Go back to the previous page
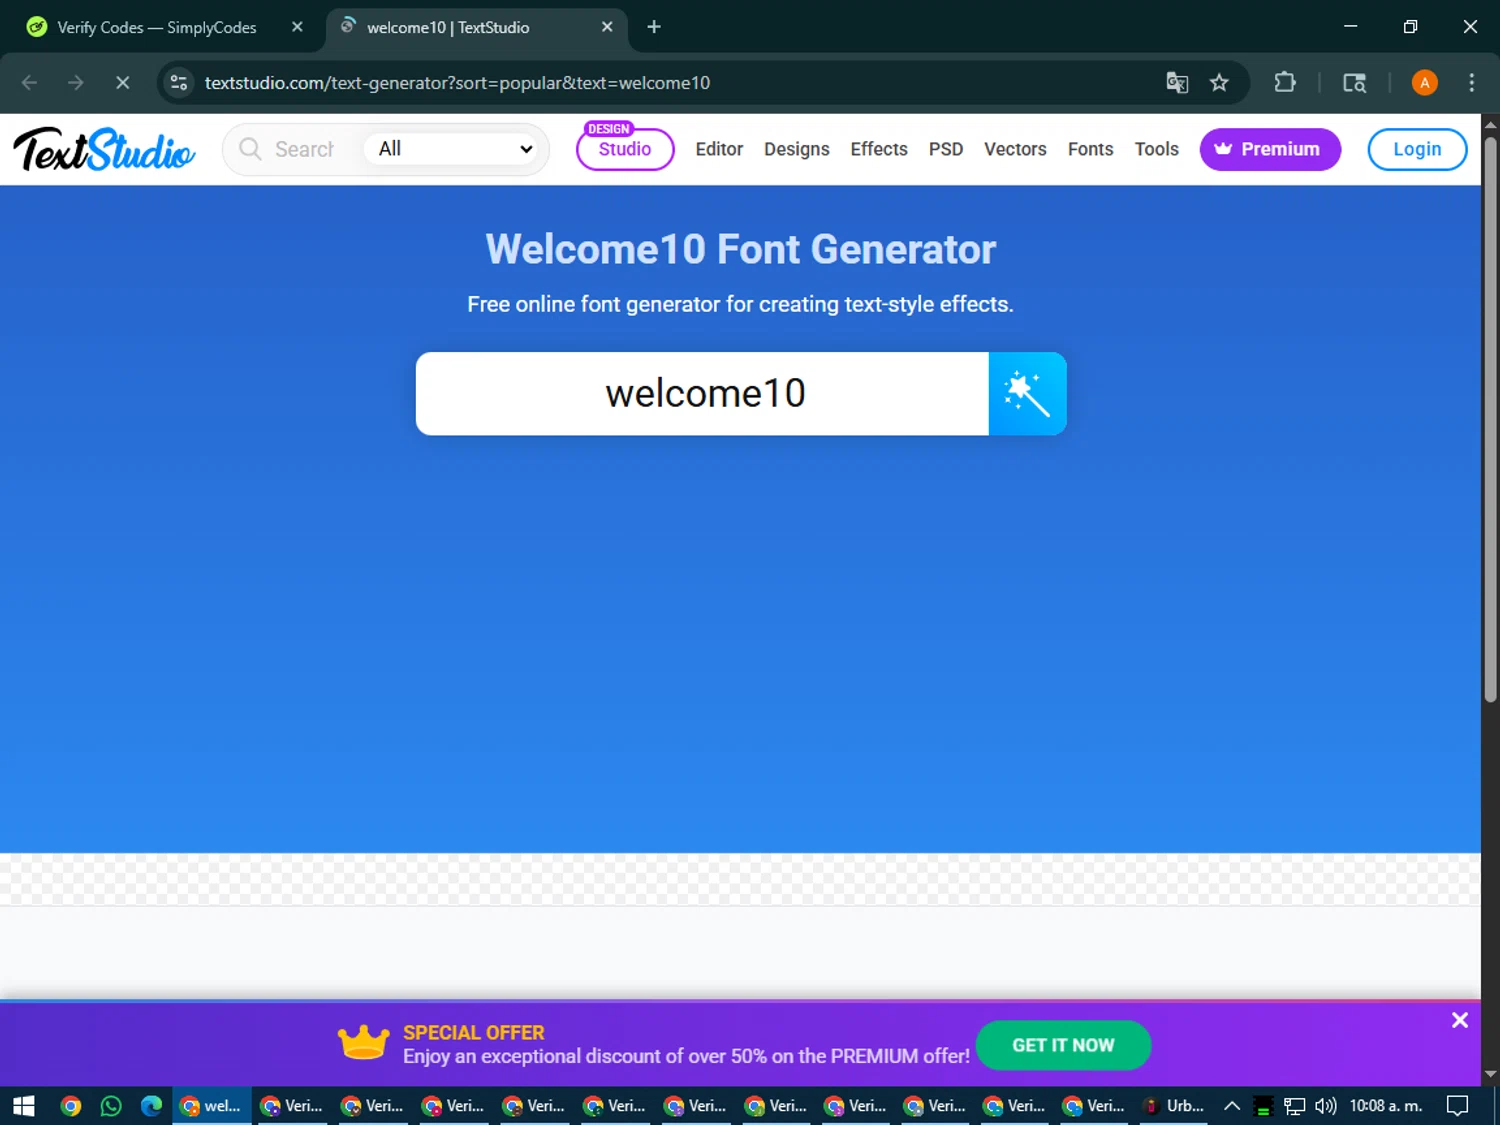Viewport: 1500px width, 1125px height. point(29,83)
